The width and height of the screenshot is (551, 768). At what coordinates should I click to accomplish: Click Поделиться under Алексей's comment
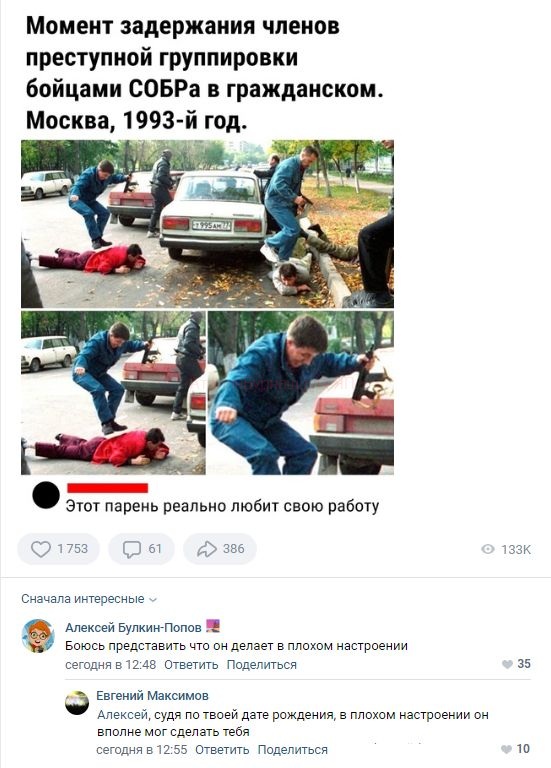click(262, 665)
